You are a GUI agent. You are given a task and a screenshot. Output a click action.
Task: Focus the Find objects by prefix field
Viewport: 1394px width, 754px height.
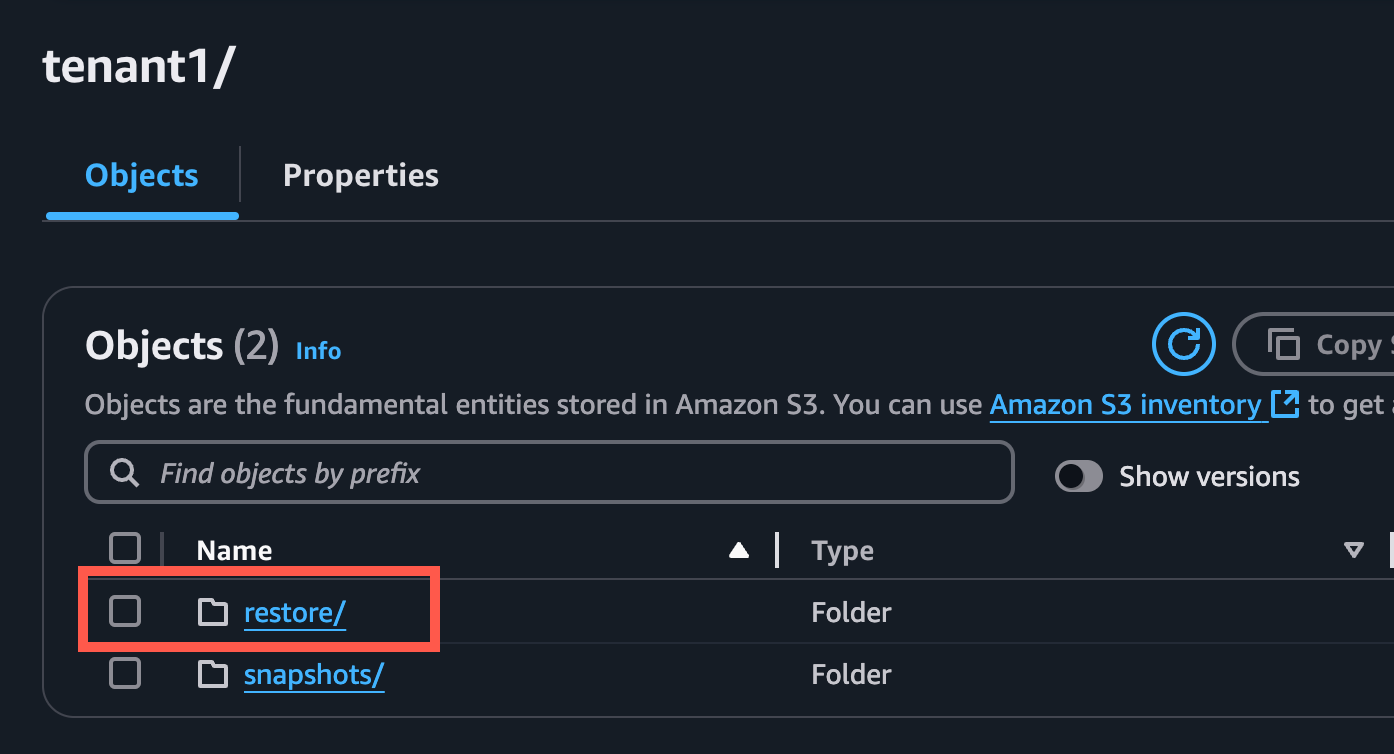point(580,473)
